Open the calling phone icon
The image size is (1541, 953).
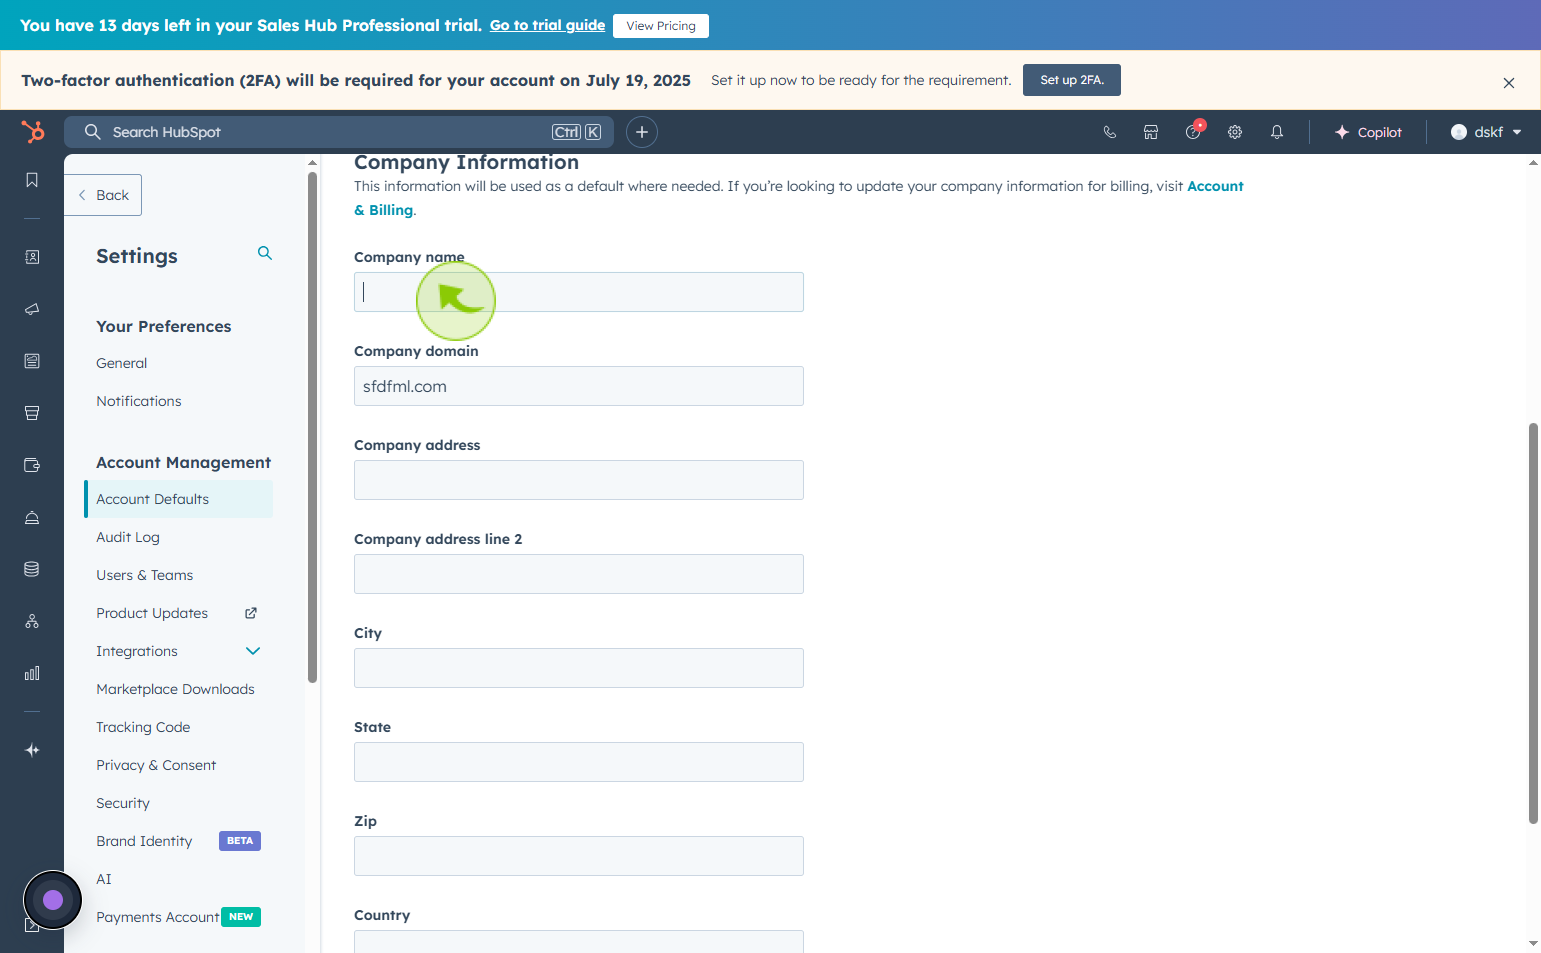1109,132
